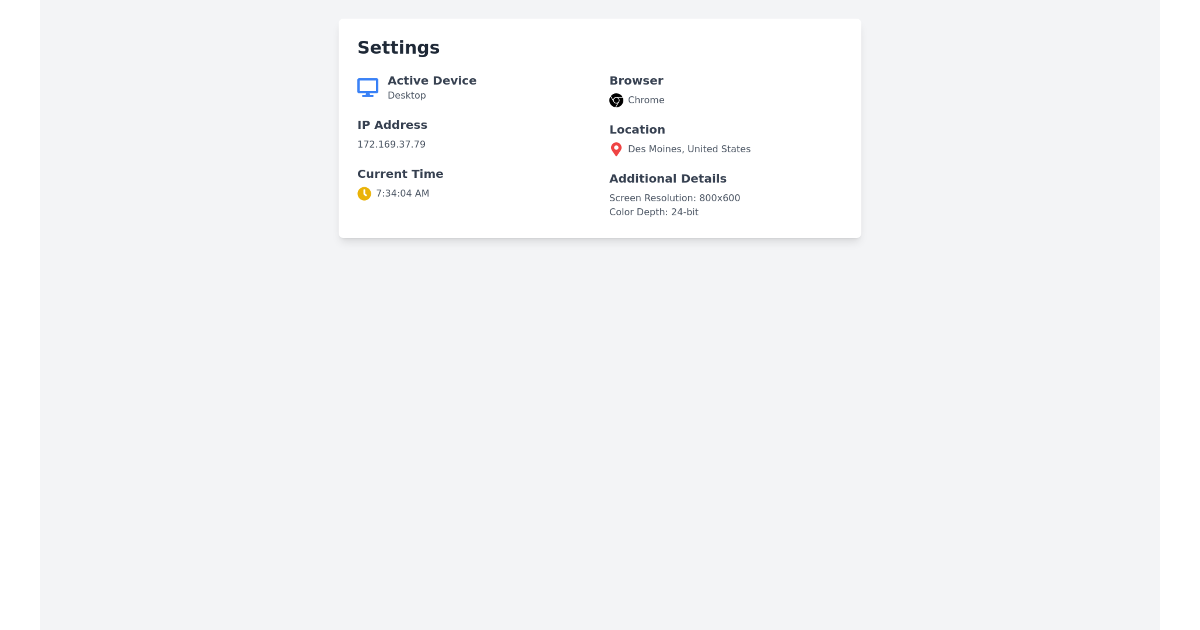Select the Chrome text label
Image resolution: width=1200 pixels, height=630 pixels.
pos(648,100)
